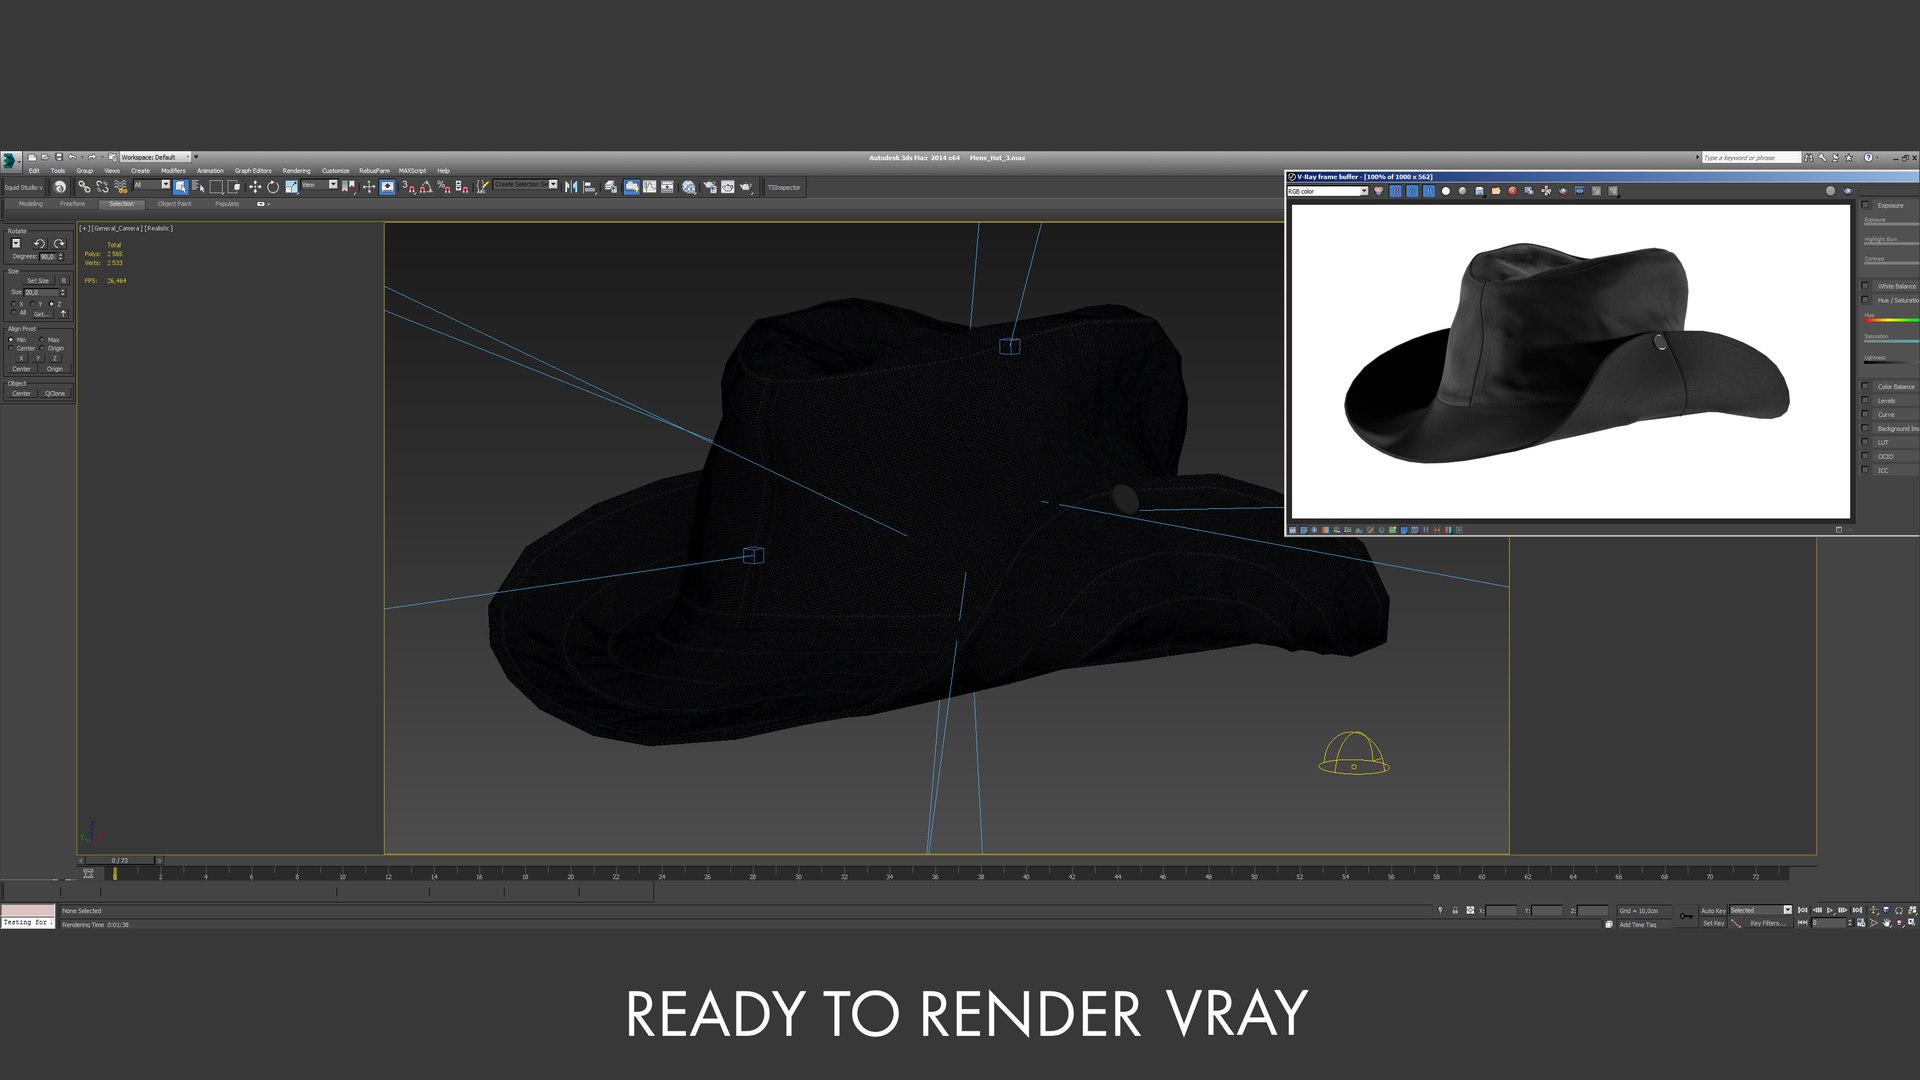1920x1080 pixels.
Task: Click the Align tool icon
Action: (x=589, y=187)
